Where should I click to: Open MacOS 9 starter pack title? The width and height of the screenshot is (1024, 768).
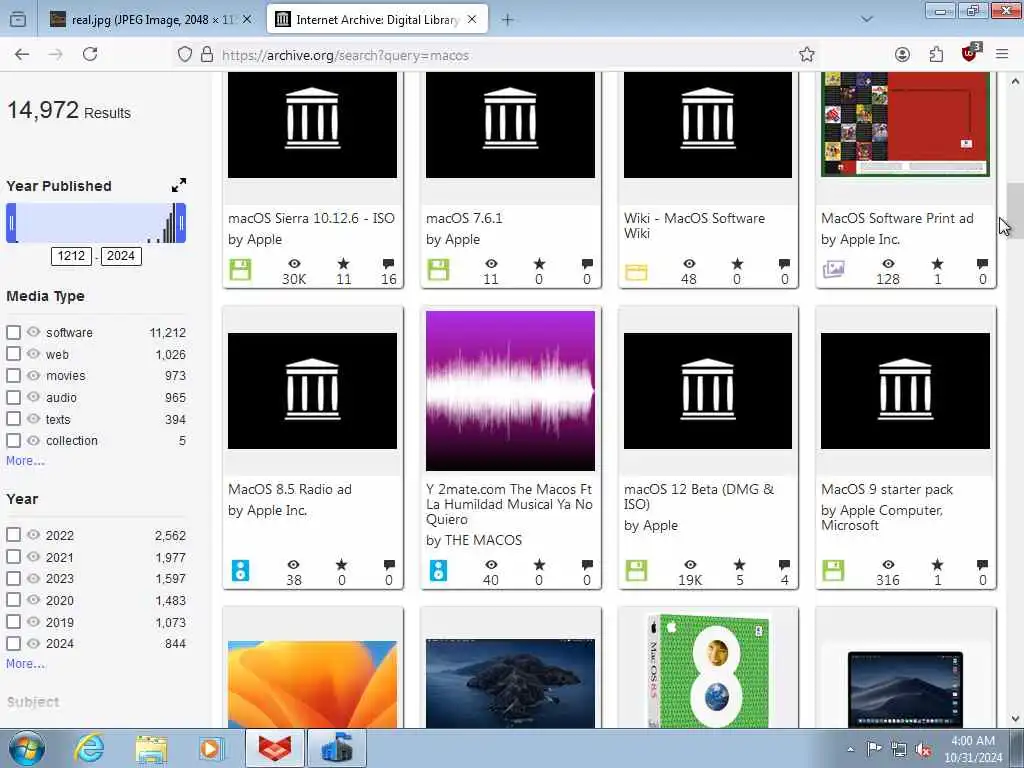point(887,489)
